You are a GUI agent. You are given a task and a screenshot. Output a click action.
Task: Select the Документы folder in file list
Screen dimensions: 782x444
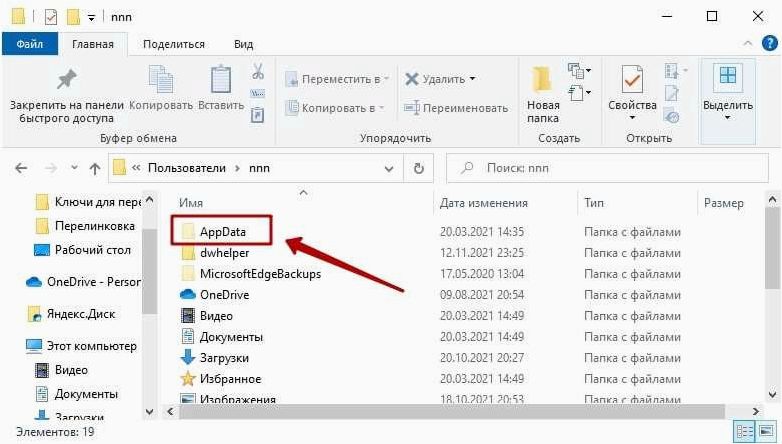[x=231, y=337]
